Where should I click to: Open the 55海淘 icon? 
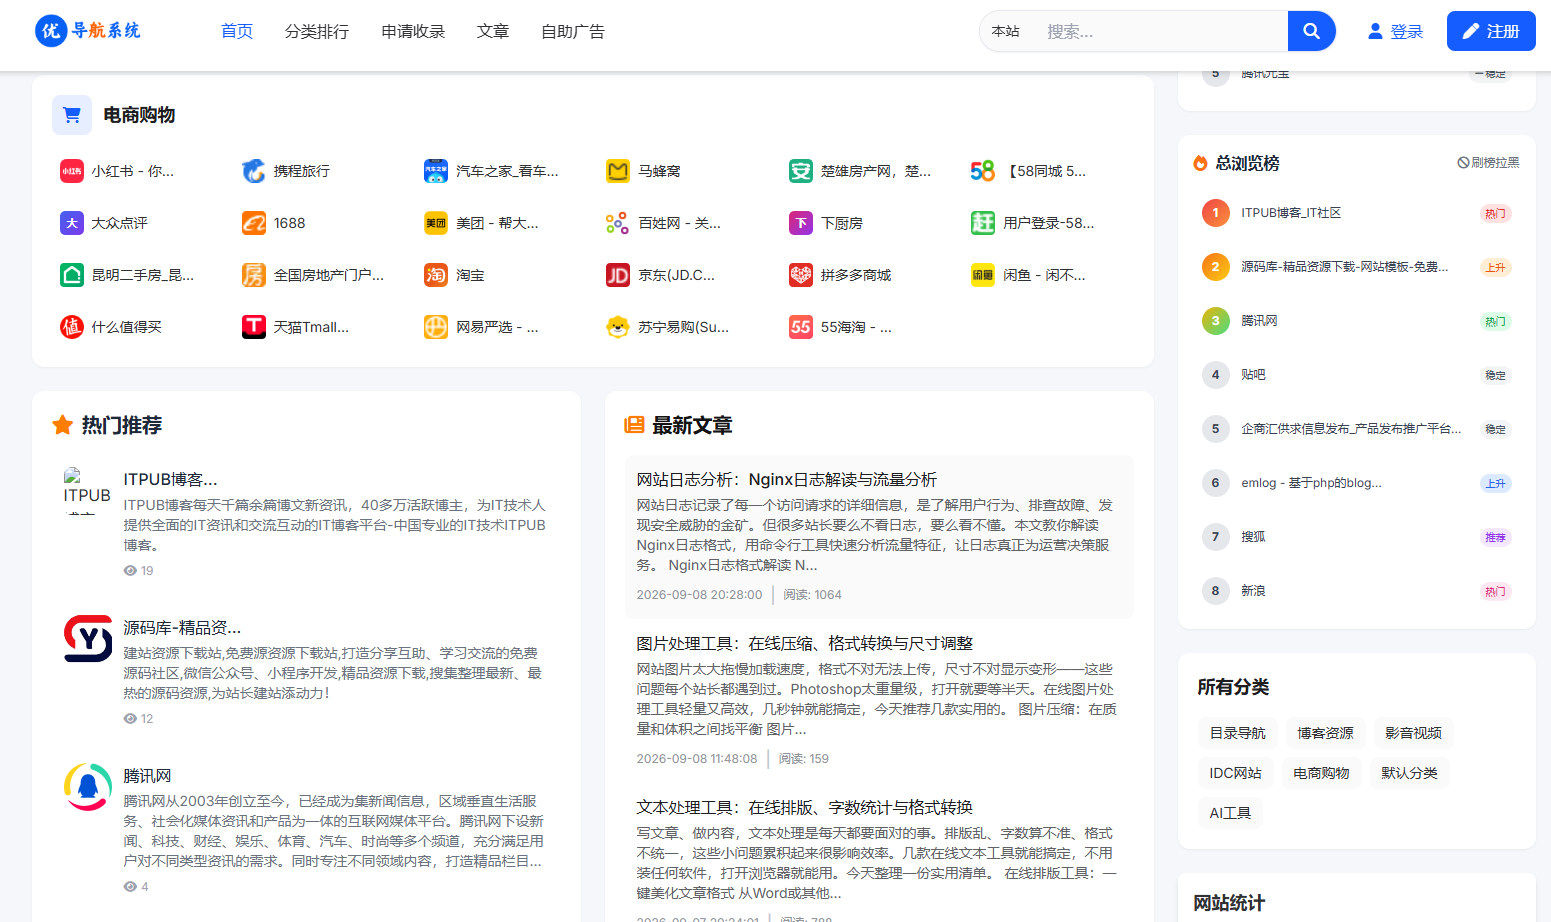pyautogui.click(x=801, y=327)
